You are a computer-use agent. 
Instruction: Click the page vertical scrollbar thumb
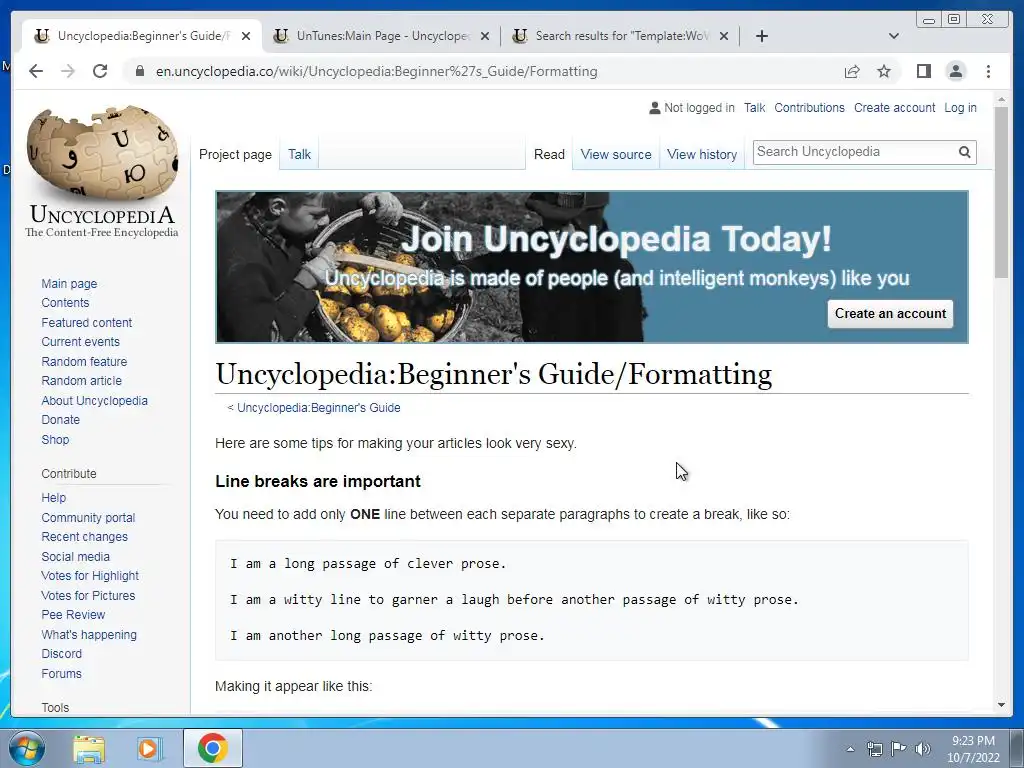1001,191
